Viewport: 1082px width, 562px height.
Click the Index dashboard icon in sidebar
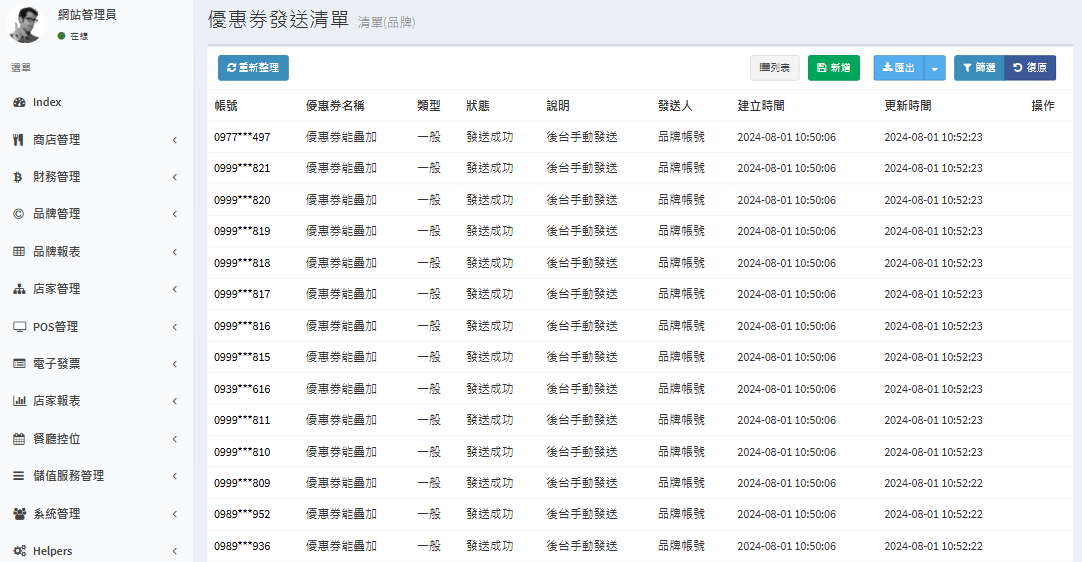19,103
